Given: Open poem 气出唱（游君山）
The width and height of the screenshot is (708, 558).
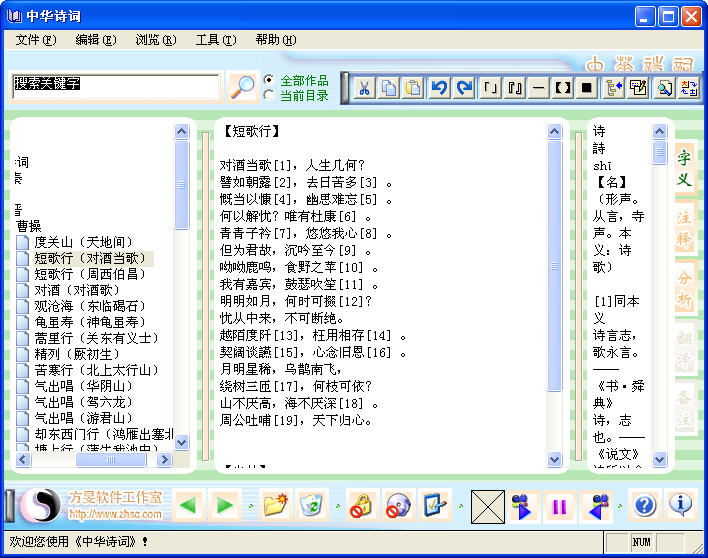Looking at the screenshot, I should pos(84,418).
